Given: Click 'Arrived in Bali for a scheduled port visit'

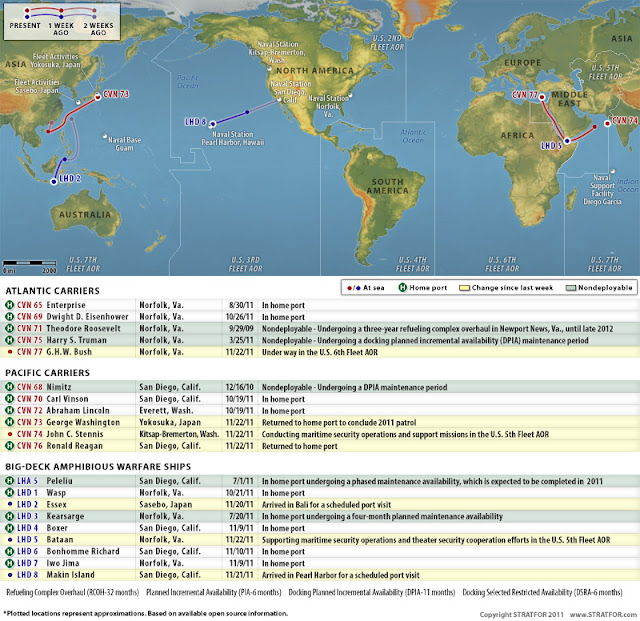Looking at the screenshot, I should (x=326, y=505).
